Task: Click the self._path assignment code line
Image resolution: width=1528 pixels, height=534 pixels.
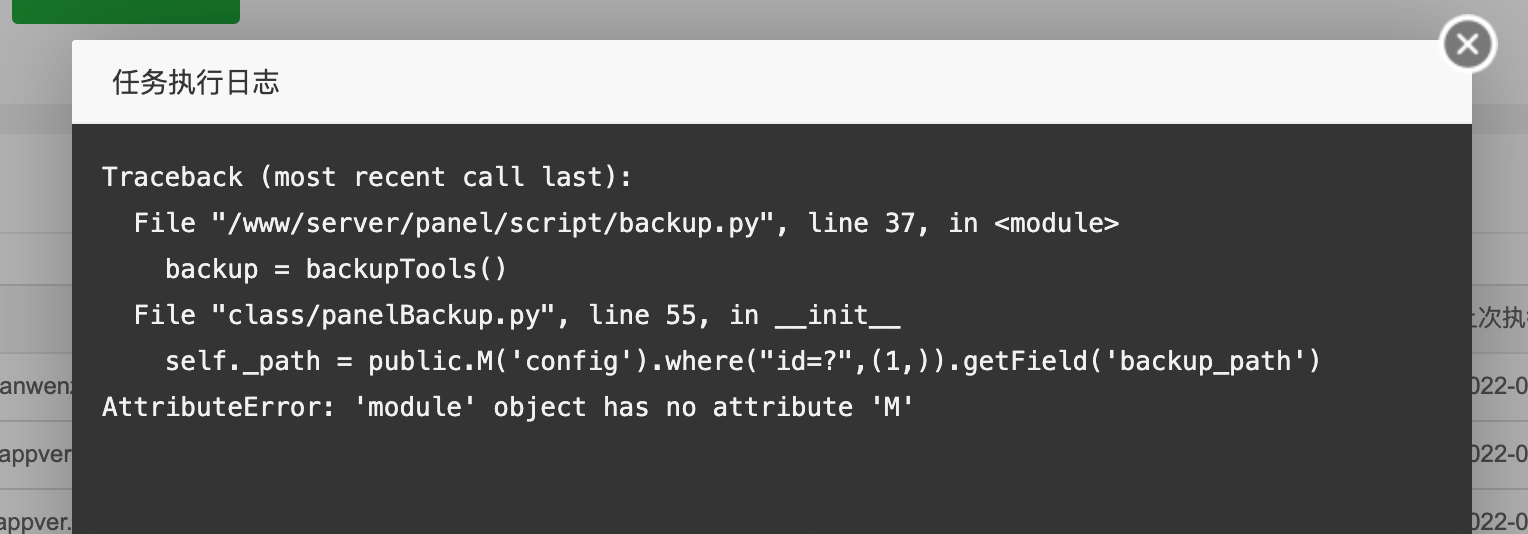Action: [x=743, y=361]
